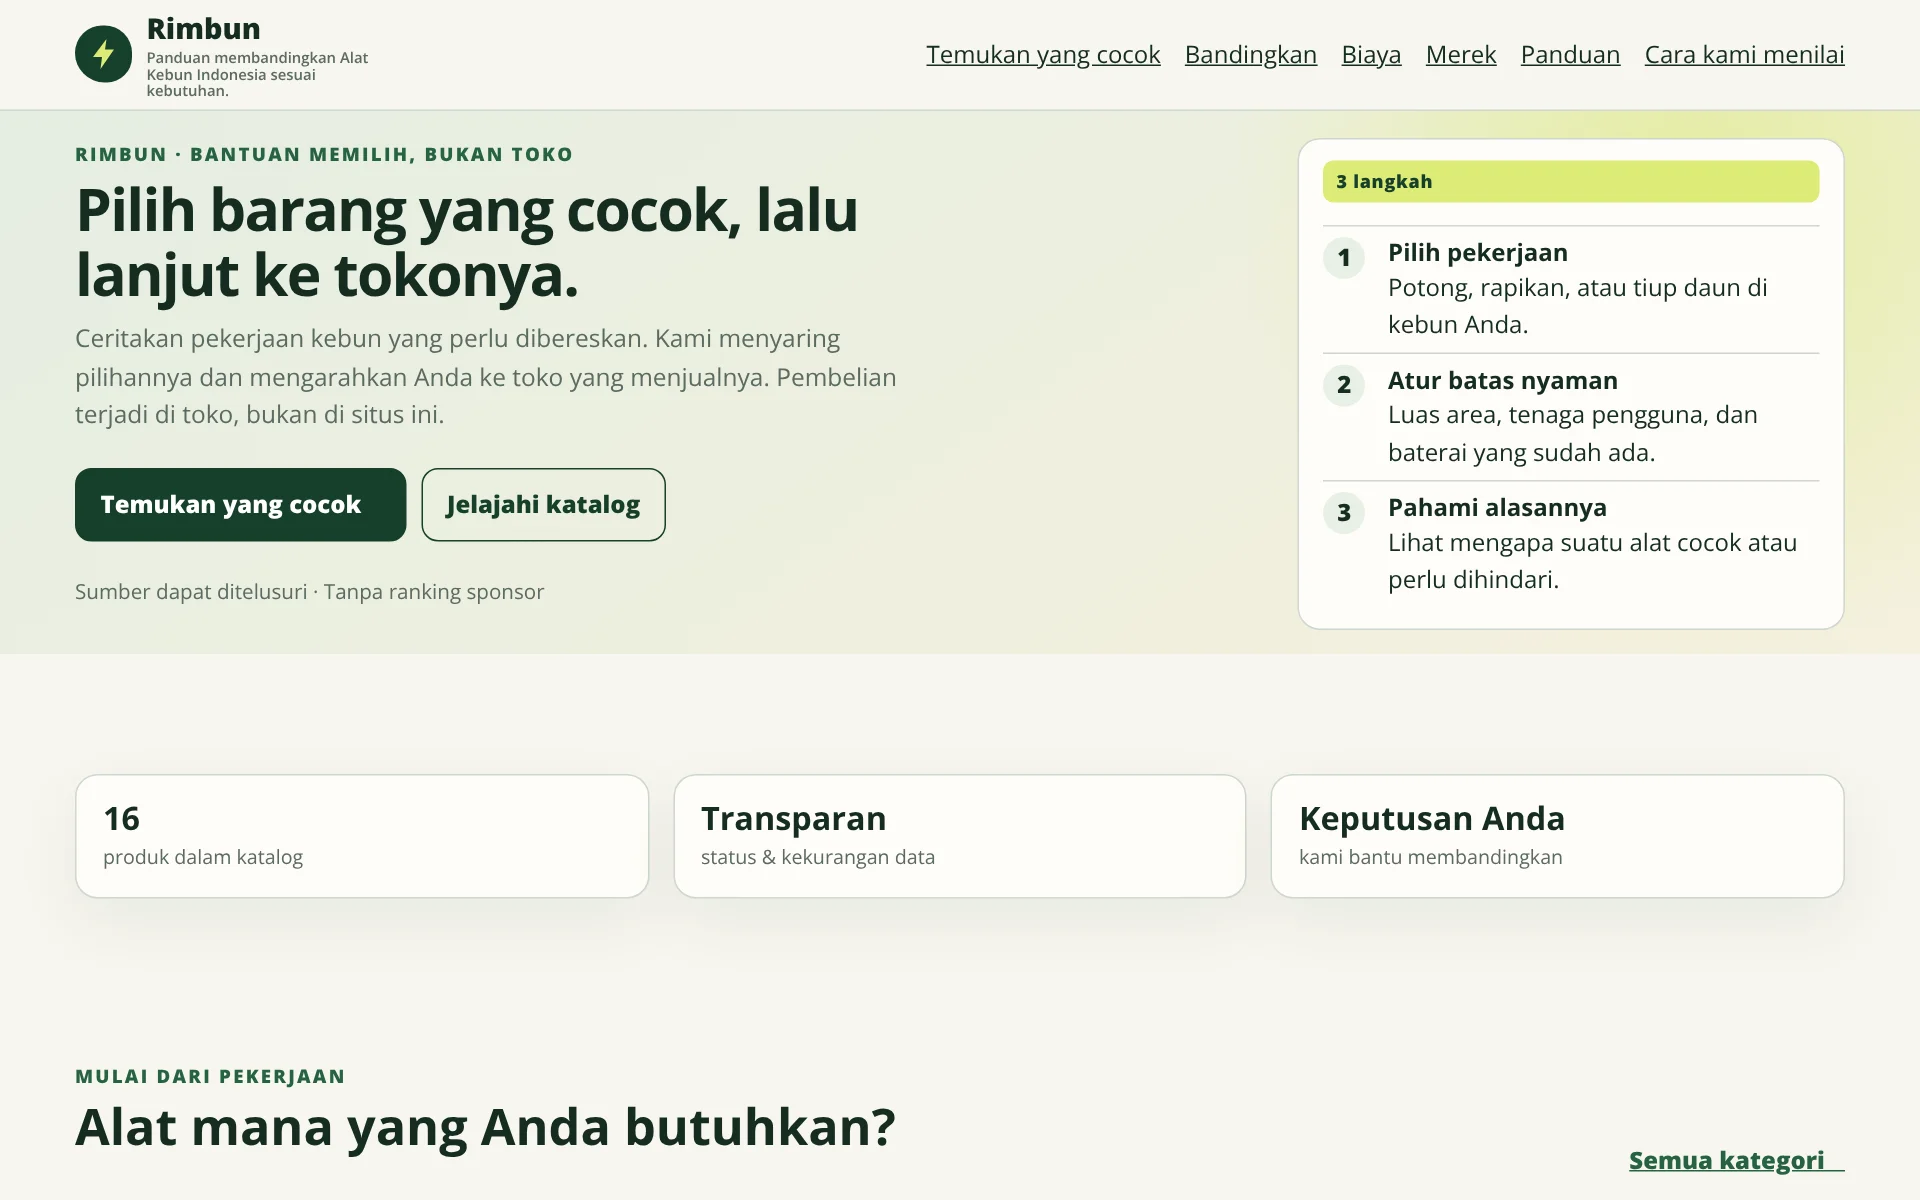Image resolution: width=1920 pixels, height=1200 pixels.
Task: Click the Keputusan Anda stats card
Action: pyautogui.click(x=1557, y=836)
